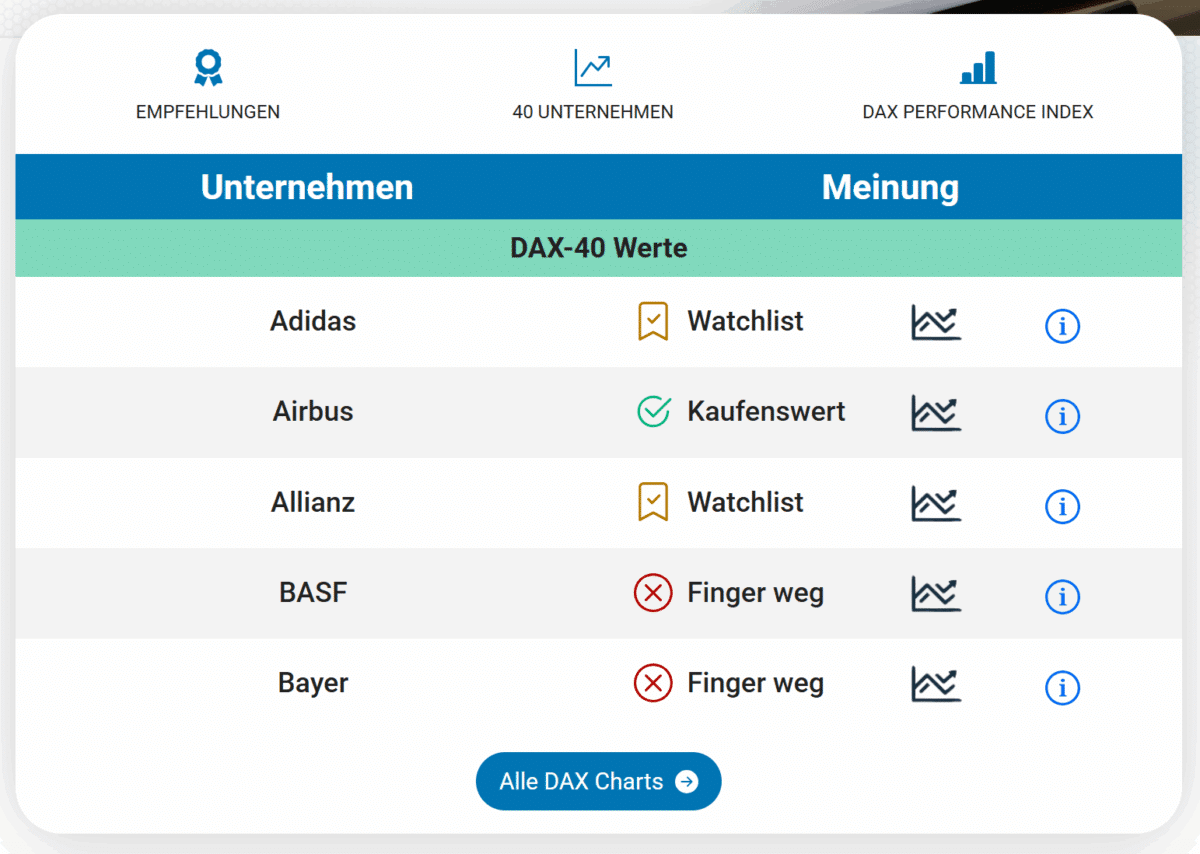This screenshot has height=854, width=1200.
Task: Click the DAX Performance Index bar chart icon
Action: pos(977,67)
